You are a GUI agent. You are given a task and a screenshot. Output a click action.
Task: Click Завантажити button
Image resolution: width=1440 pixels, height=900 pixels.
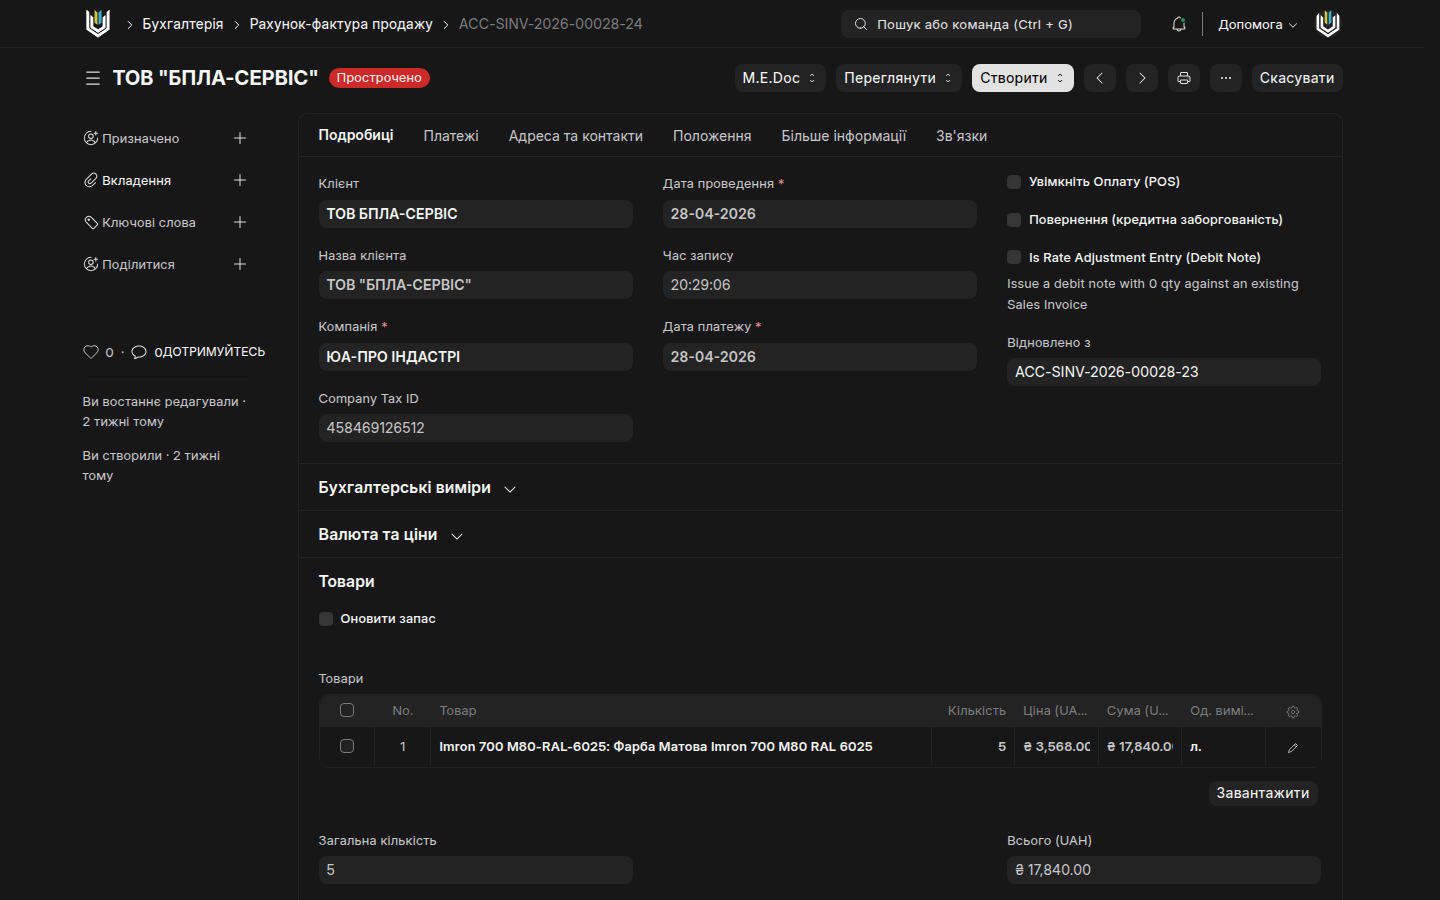[x=1263, y=793]
